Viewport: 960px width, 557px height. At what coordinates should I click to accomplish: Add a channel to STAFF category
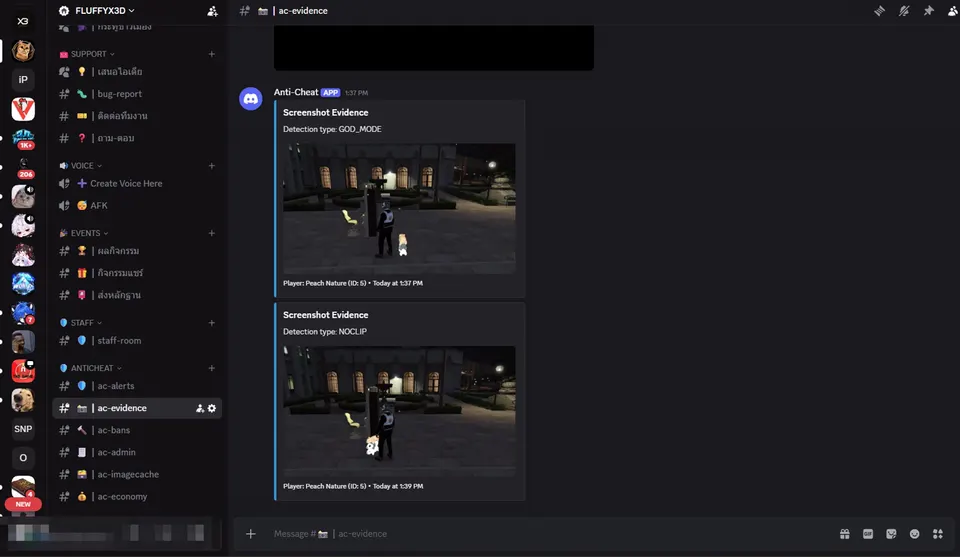(212, 323)
